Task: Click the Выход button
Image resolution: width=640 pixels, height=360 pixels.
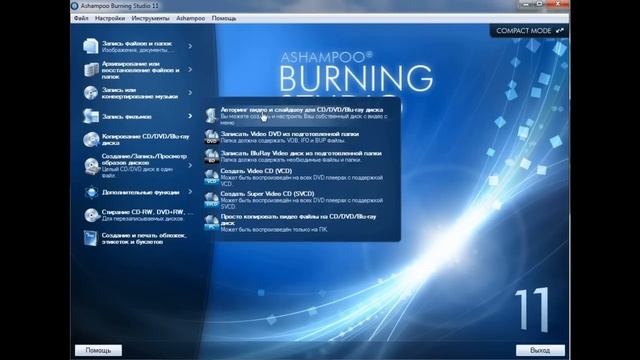Action: click(540, 350)
